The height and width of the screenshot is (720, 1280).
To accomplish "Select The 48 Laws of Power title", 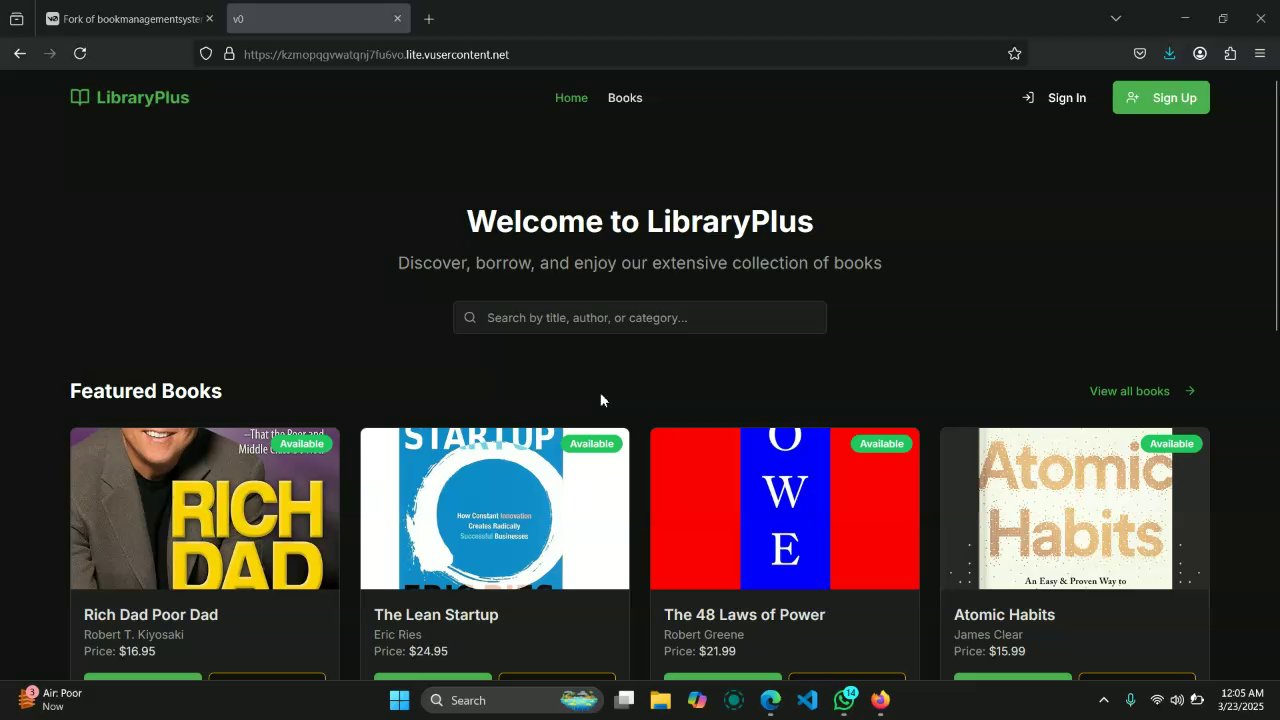I will coord(745,615).
